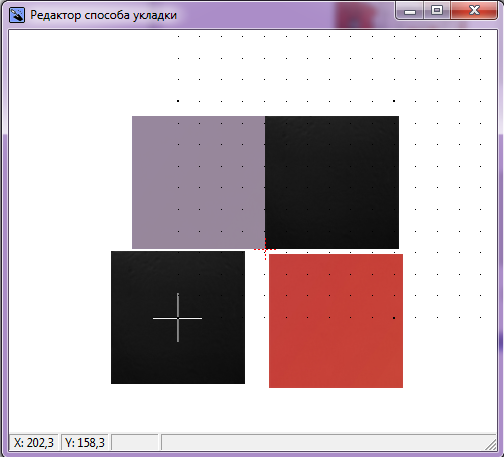Click the application icon in title bar
The width and height of the screenshot is (504, 457).
click(17, 15)
